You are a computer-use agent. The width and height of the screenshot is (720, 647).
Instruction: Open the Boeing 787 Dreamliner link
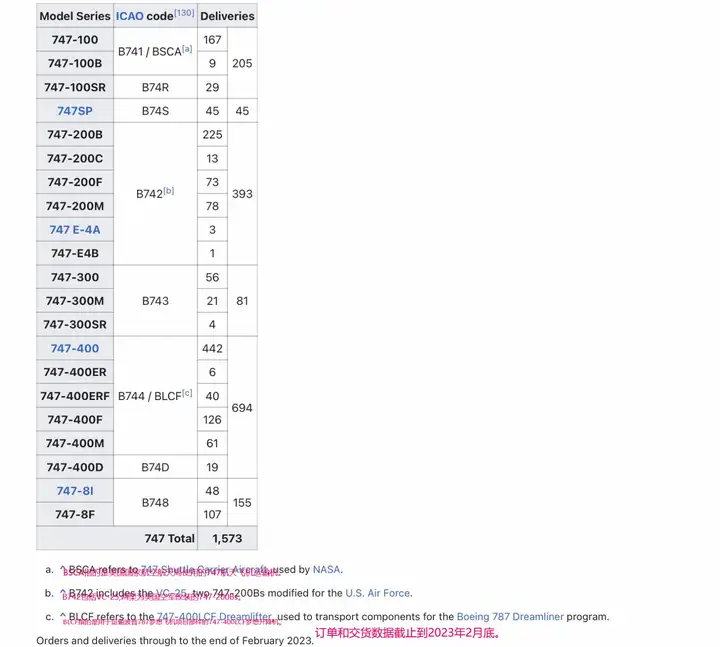point(510,617)
